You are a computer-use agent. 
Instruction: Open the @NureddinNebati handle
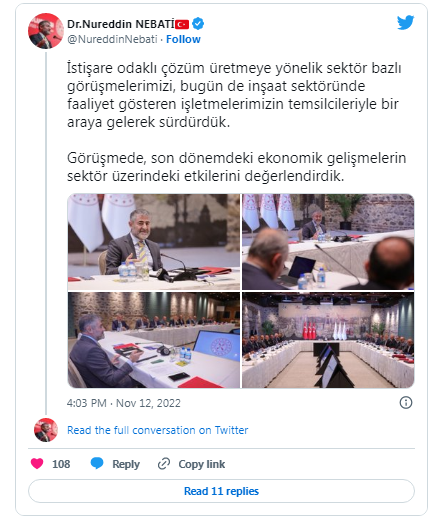(x=112, y=39)
